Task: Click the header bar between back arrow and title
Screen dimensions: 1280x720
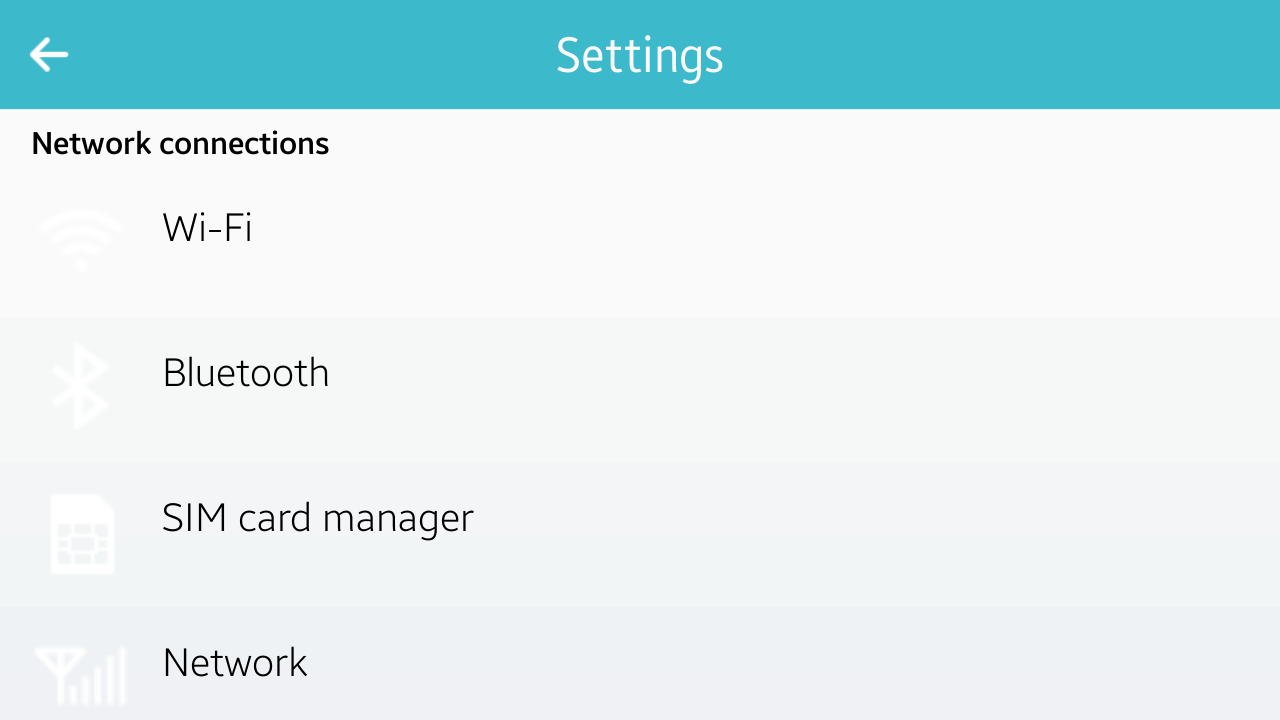Action: pos(300,55)
